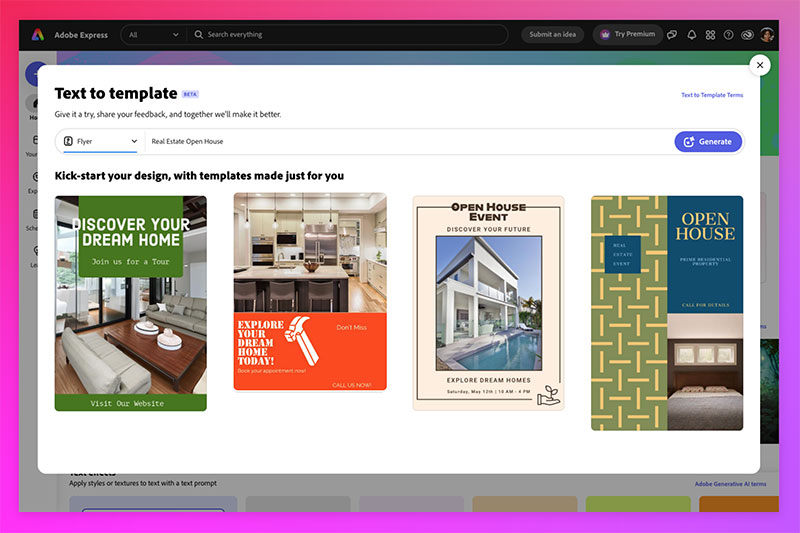Click the Try Premium button
The width and height of the screenshot is (800, 533).
[x=627, y=34]
